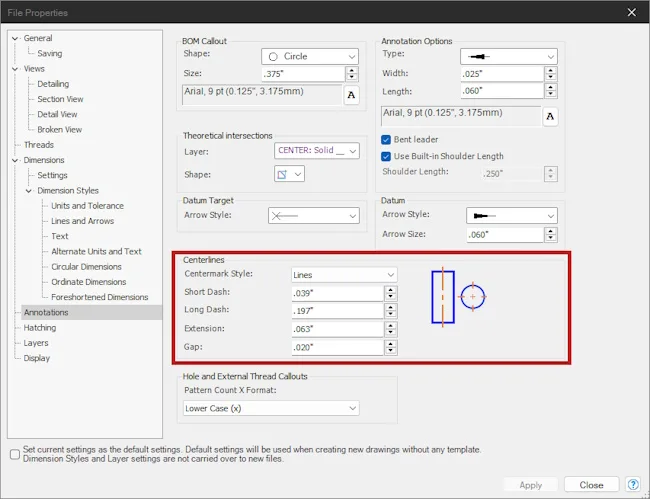Screen dimensions: 650x499
Task: Select Hatching in the tree
Action: click(x=39, y=328)
